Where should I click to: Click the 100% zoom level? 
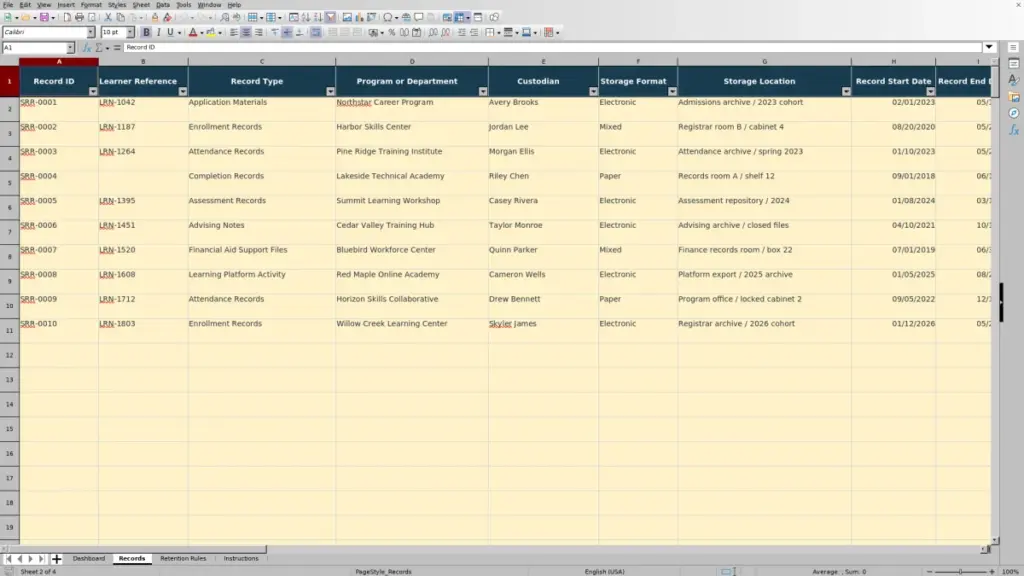click(x=1010, y=571)
